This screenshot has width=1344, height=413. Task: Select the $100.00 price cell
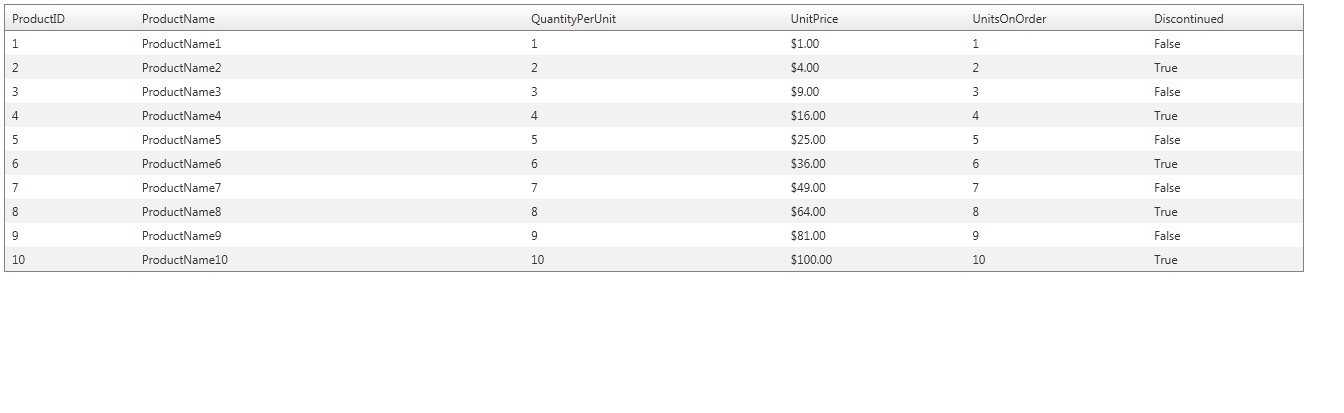[810, 260]
